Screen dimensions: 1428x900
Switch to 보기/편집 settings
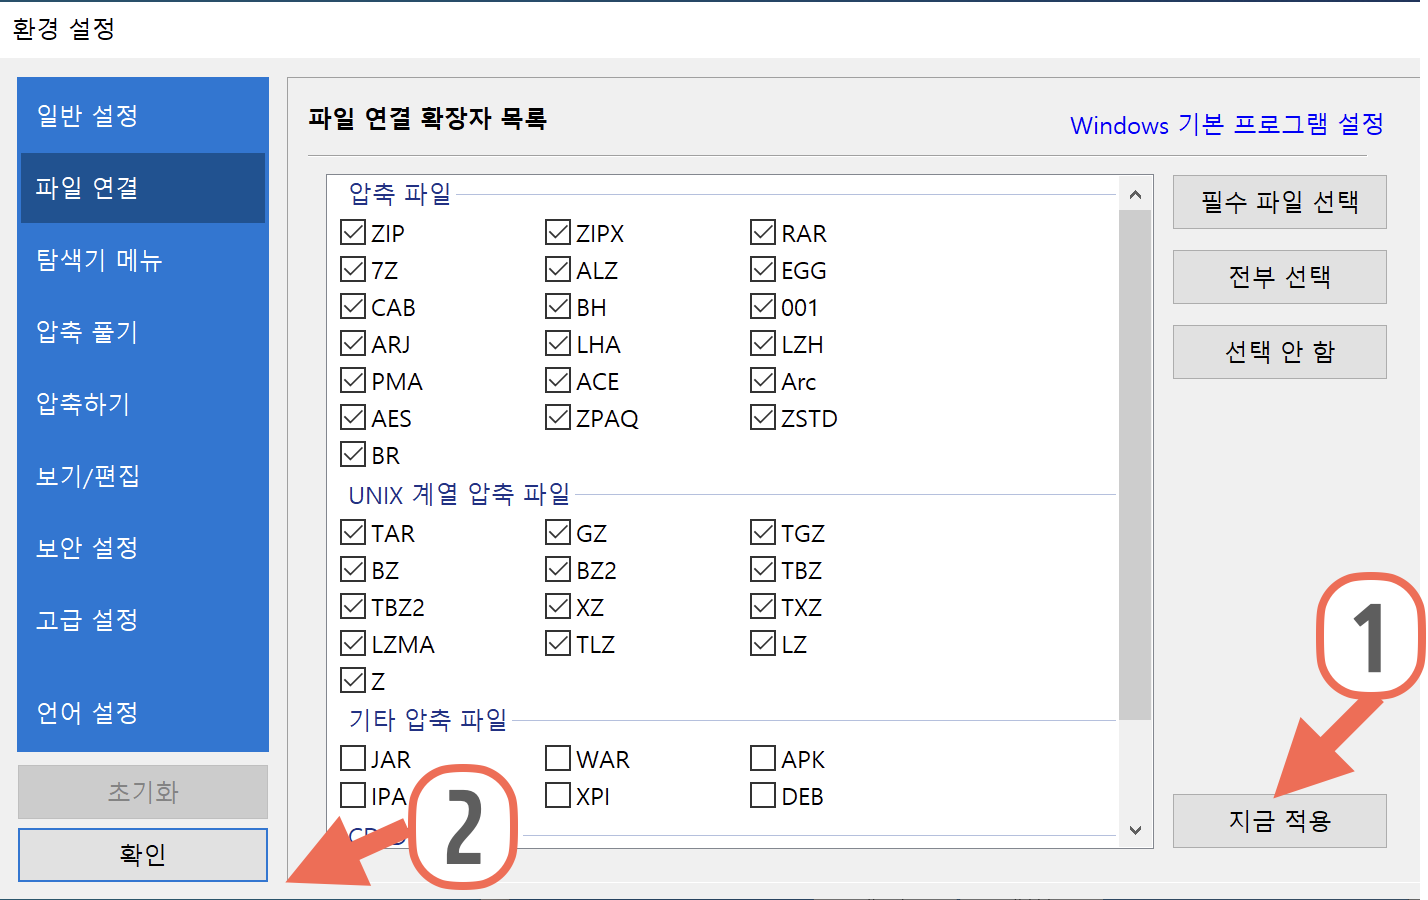pyautogui.click(x=143, y=476)
